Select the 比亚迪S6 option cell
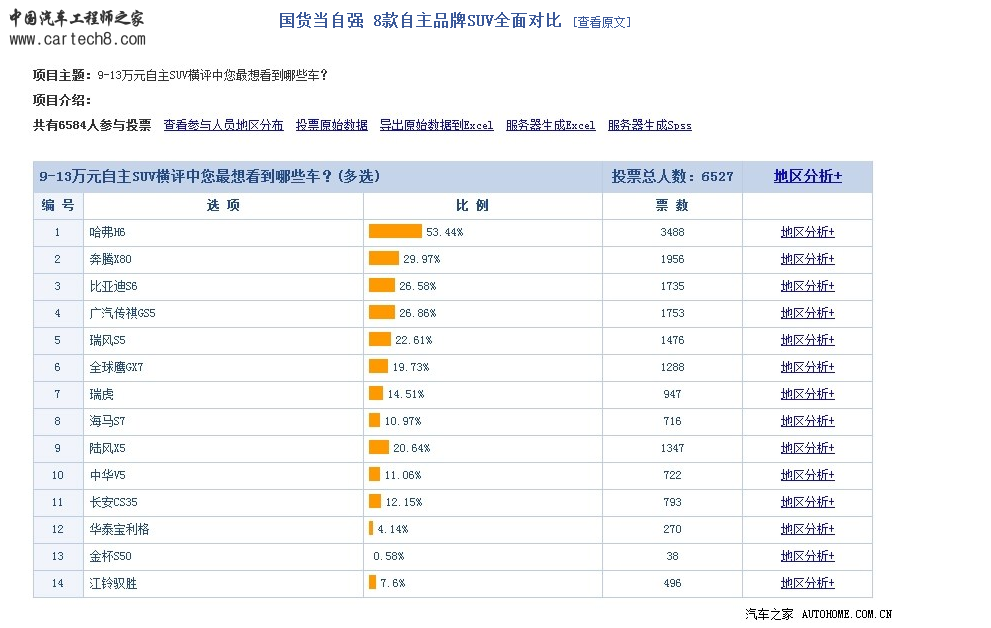Screen dimensions: 991x628 coord(223,286)
